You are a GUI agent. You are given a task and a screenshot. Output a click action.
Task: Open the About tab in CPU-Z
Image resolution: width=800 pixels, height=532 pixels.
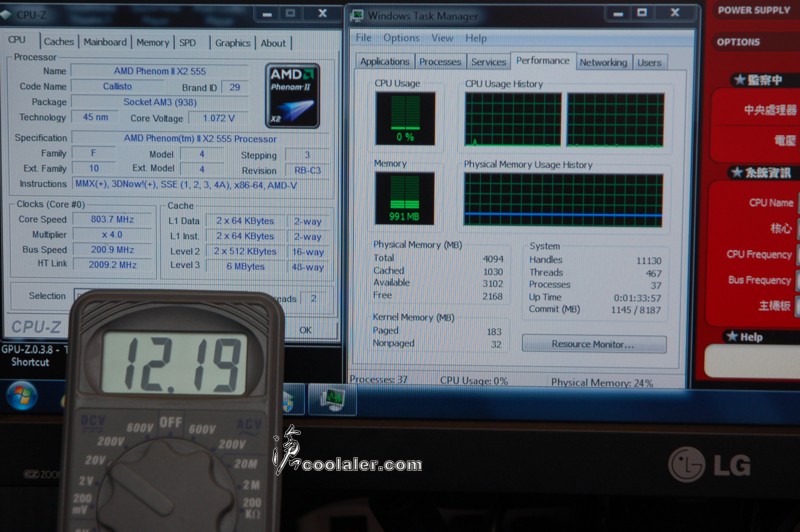click(x=273, y=43)
